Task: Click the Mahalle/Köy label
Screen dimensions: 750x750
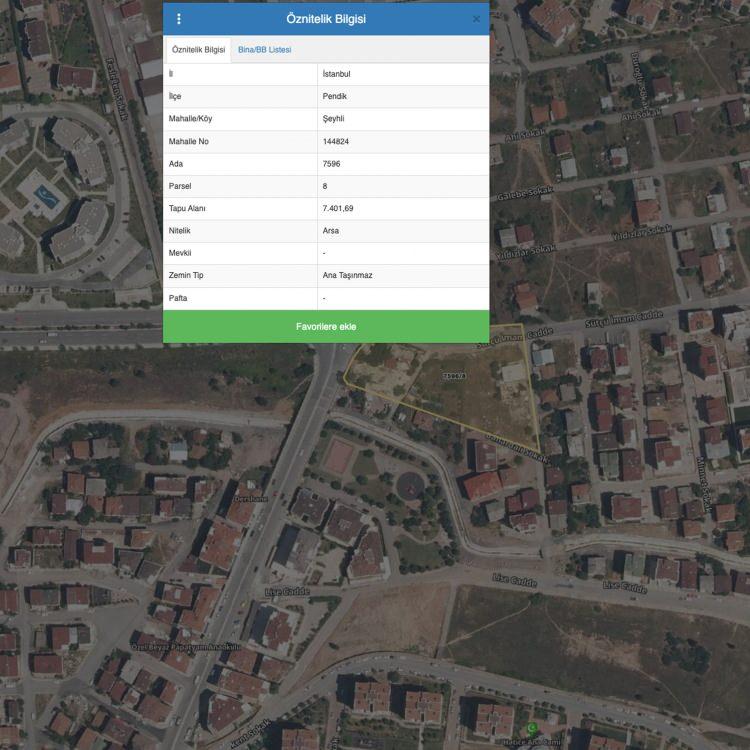Action: tap(190, 119)
